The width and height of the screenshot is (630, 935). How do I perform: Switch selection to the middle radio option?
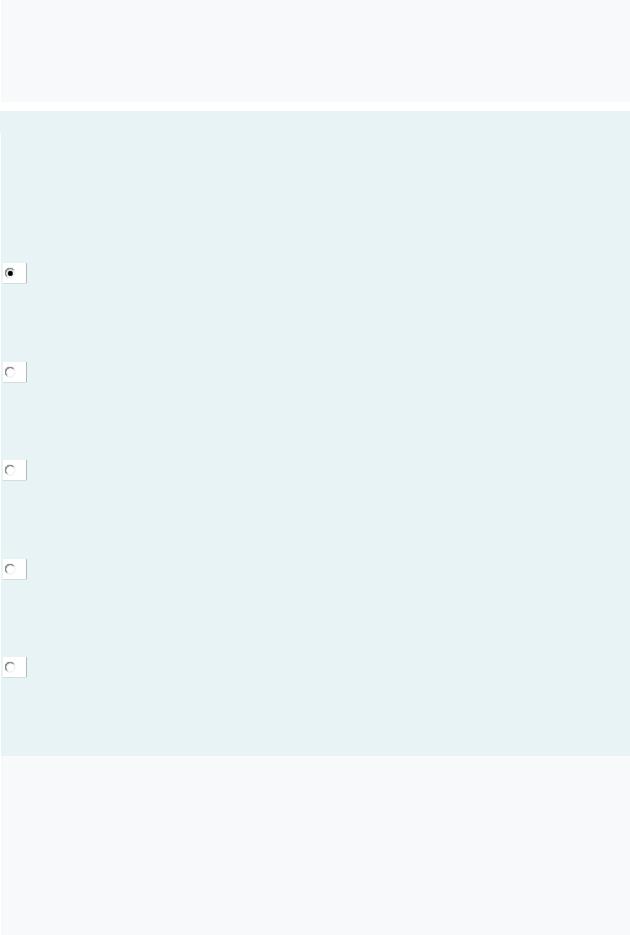(10, 470)
